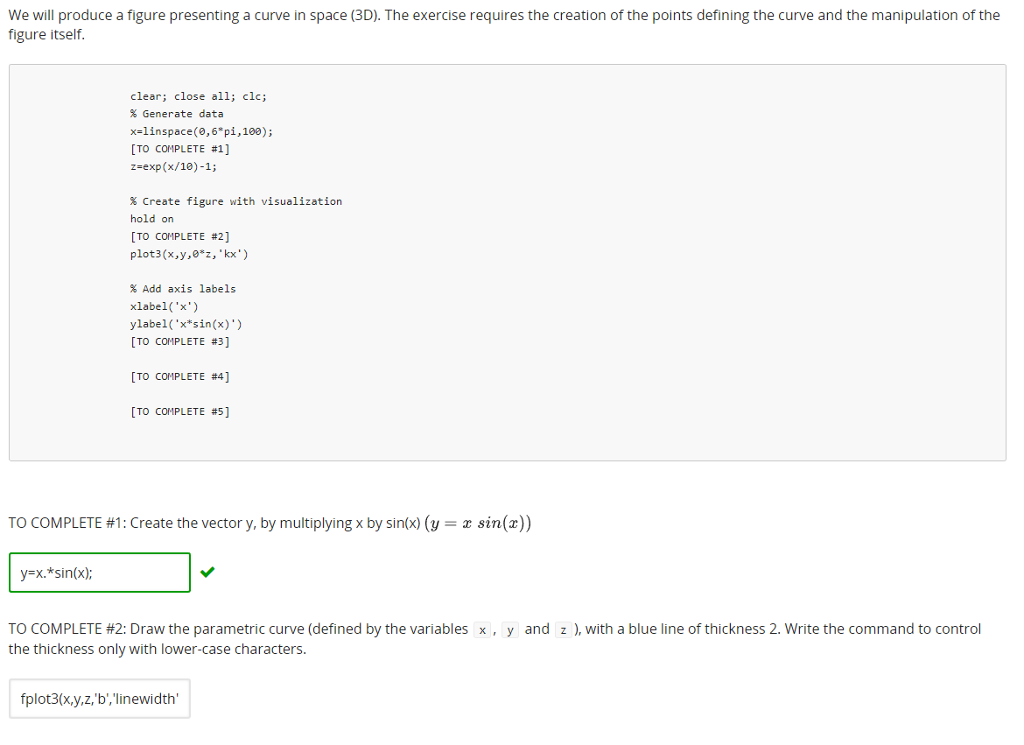
Task: Click the ylabel('x*sin(x)') code line
Action: pos(185,324)
